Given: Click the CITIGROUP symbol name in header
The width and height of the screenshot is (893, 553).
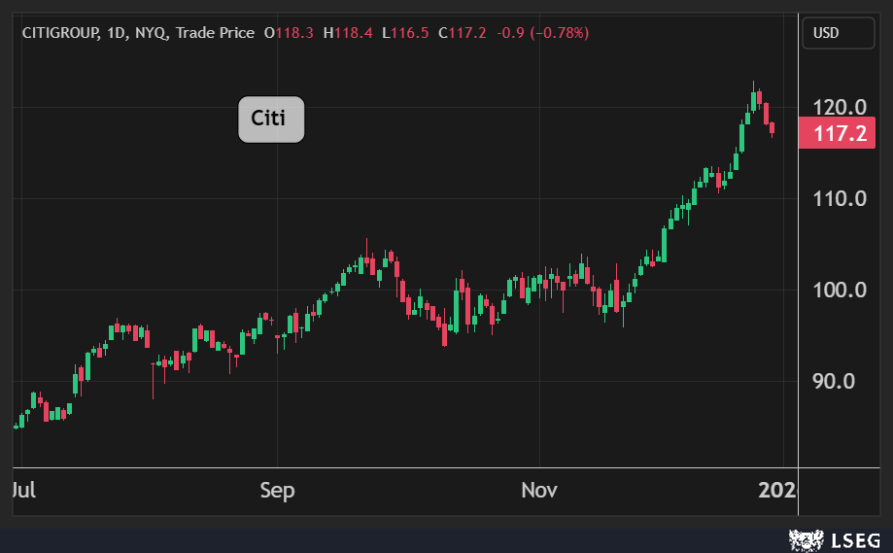Looking at the screenshot, I should click(x=60, y=33).
